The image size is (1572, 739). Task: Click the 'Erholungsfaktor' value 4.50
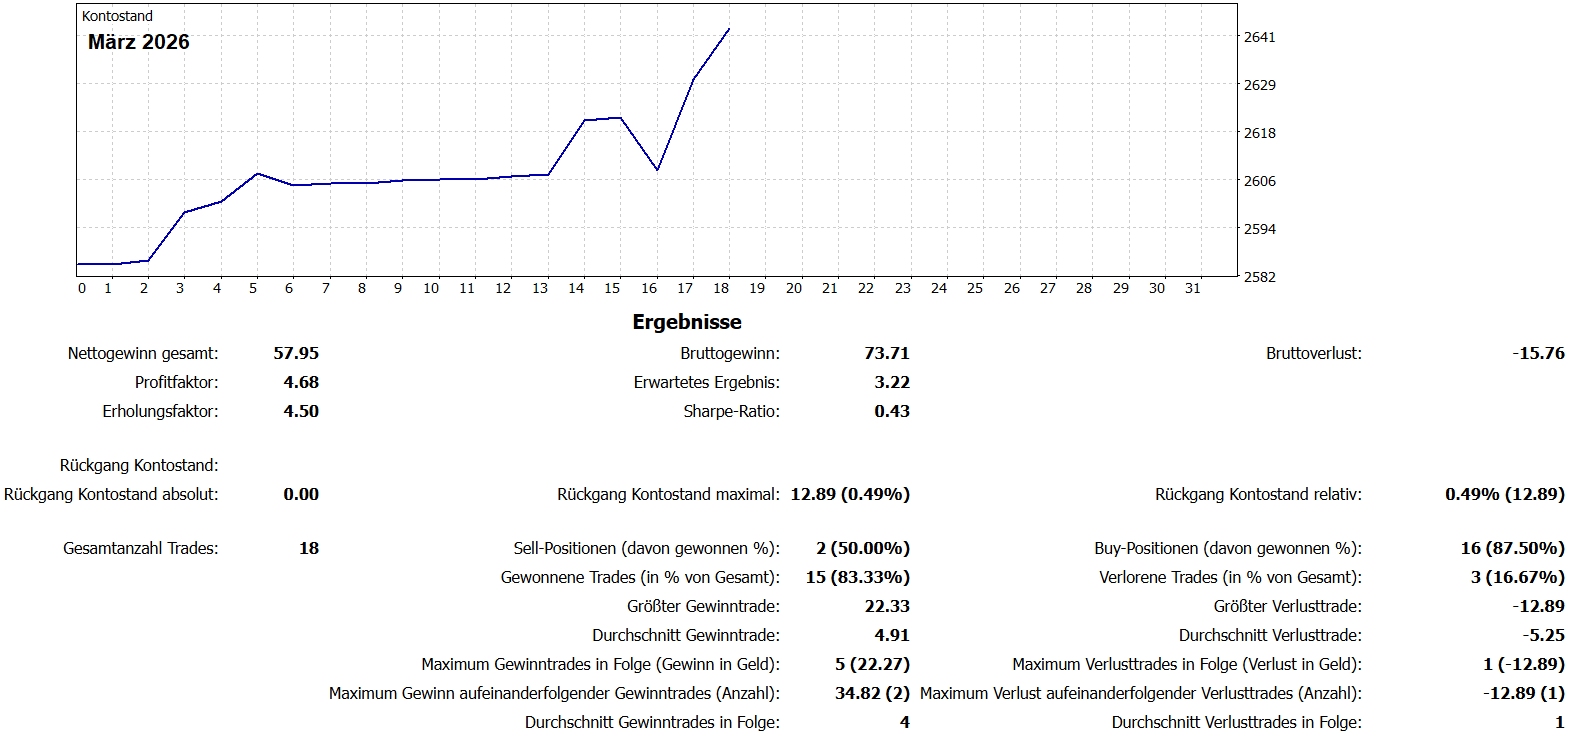pos(301,411)
